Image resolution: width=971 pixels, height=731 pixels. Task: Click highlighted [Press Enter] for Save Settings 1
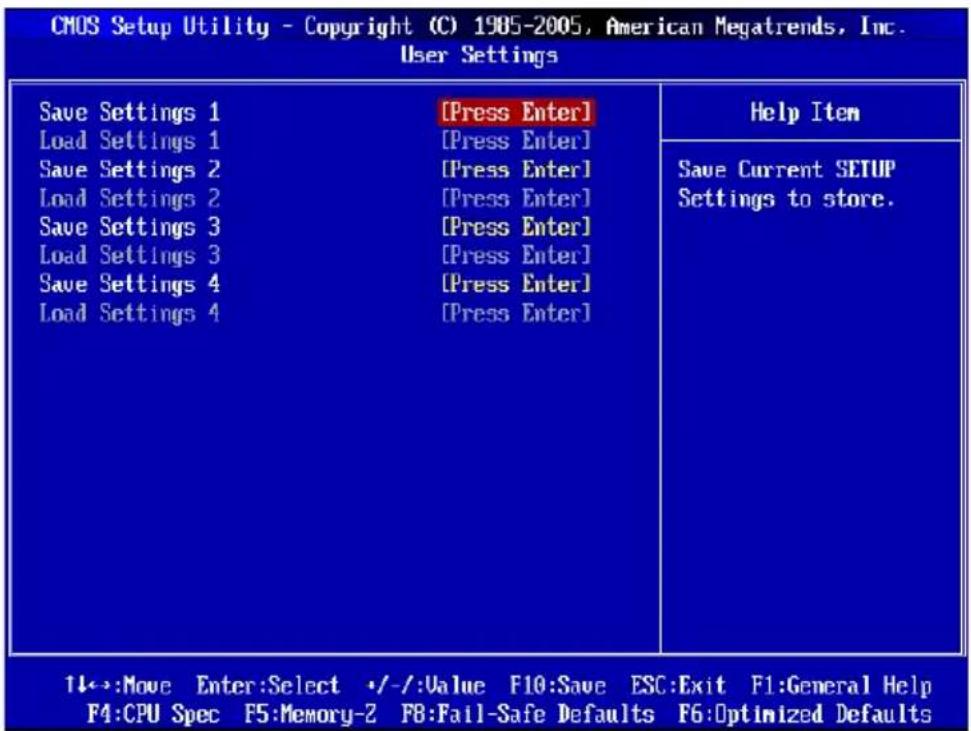tap(516, 113)
